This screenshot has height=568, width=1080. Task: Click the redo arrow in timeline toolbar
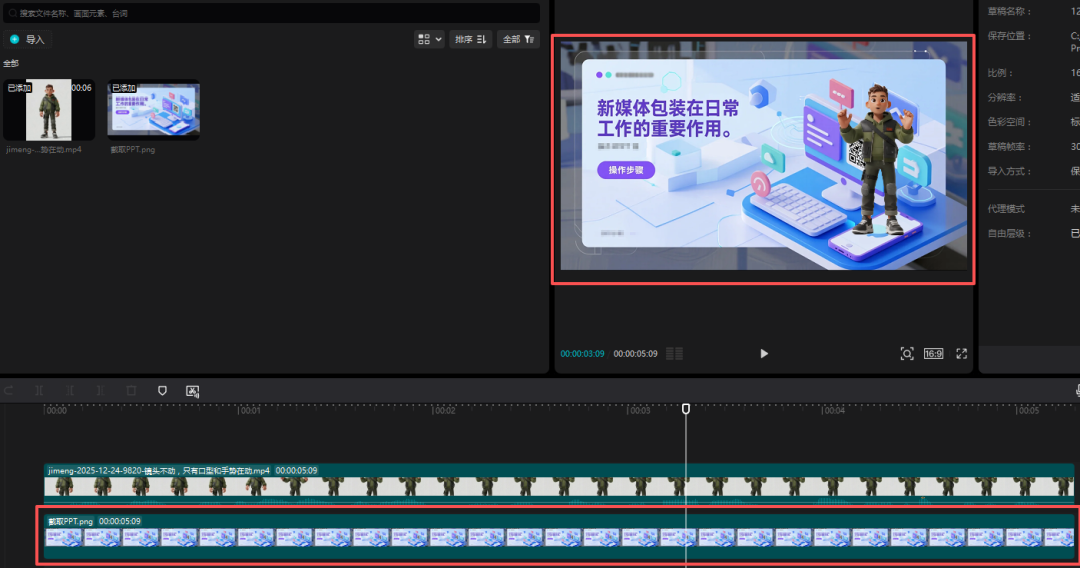pos(9,391)
